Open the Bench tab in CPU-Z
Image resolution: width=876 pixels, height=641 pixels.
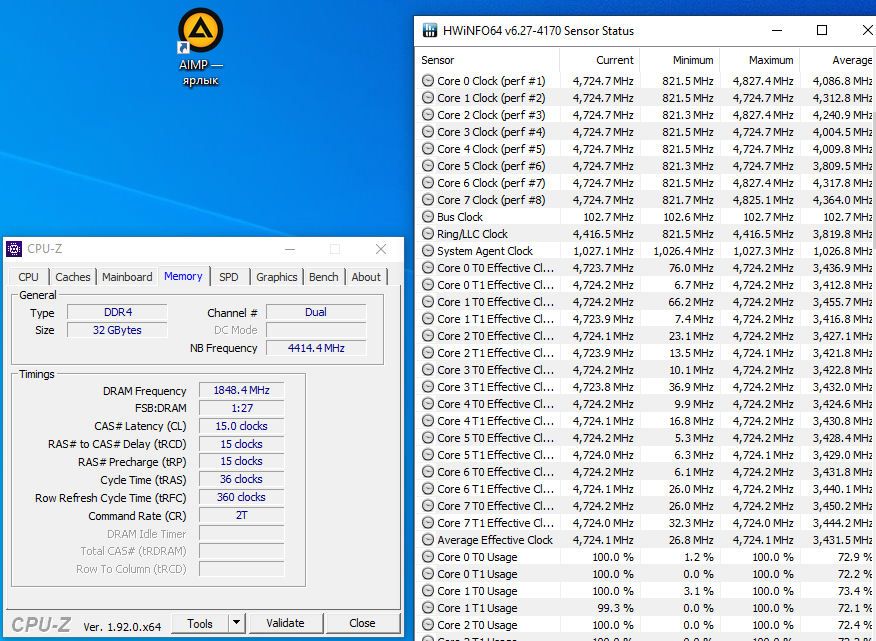(x=323, y=277)
